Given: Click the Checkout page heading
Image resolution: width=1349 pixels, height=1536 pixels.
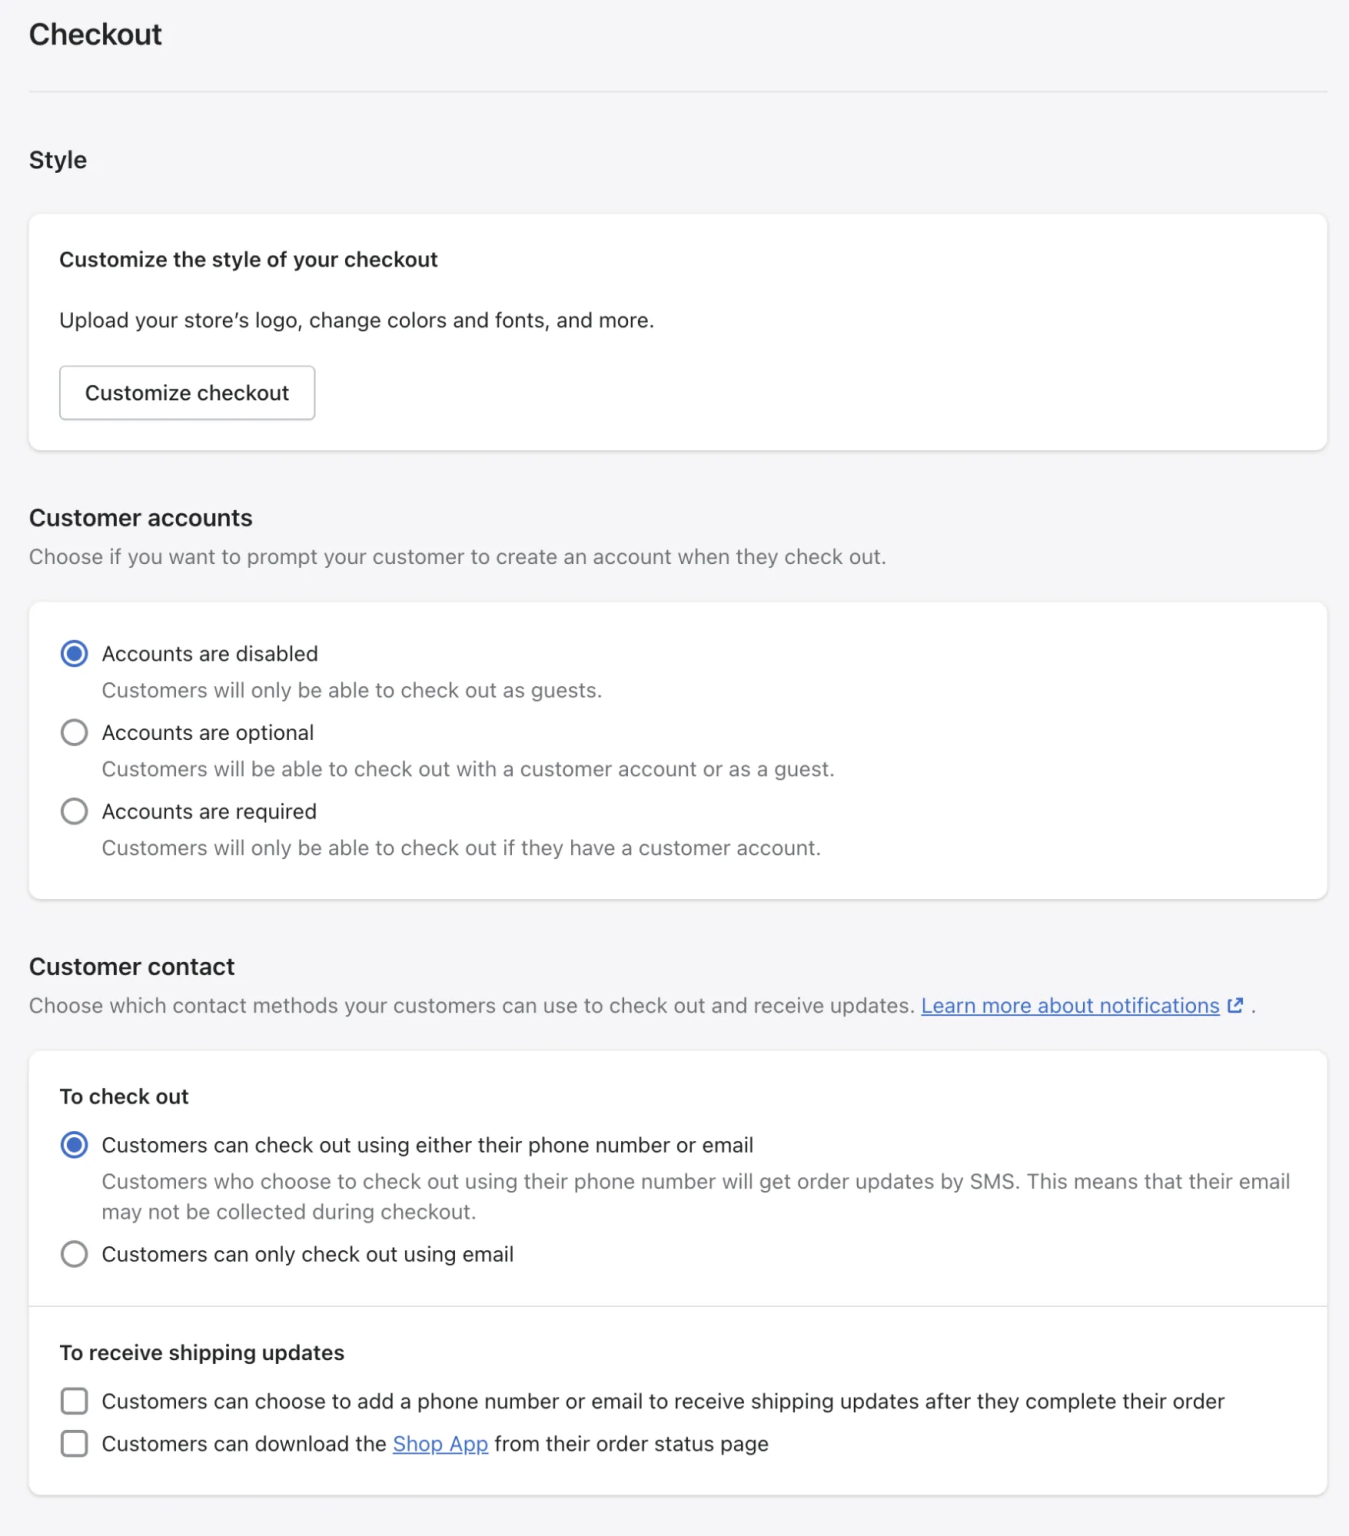Looking at the screenshot, I should (x=95, y=33).
